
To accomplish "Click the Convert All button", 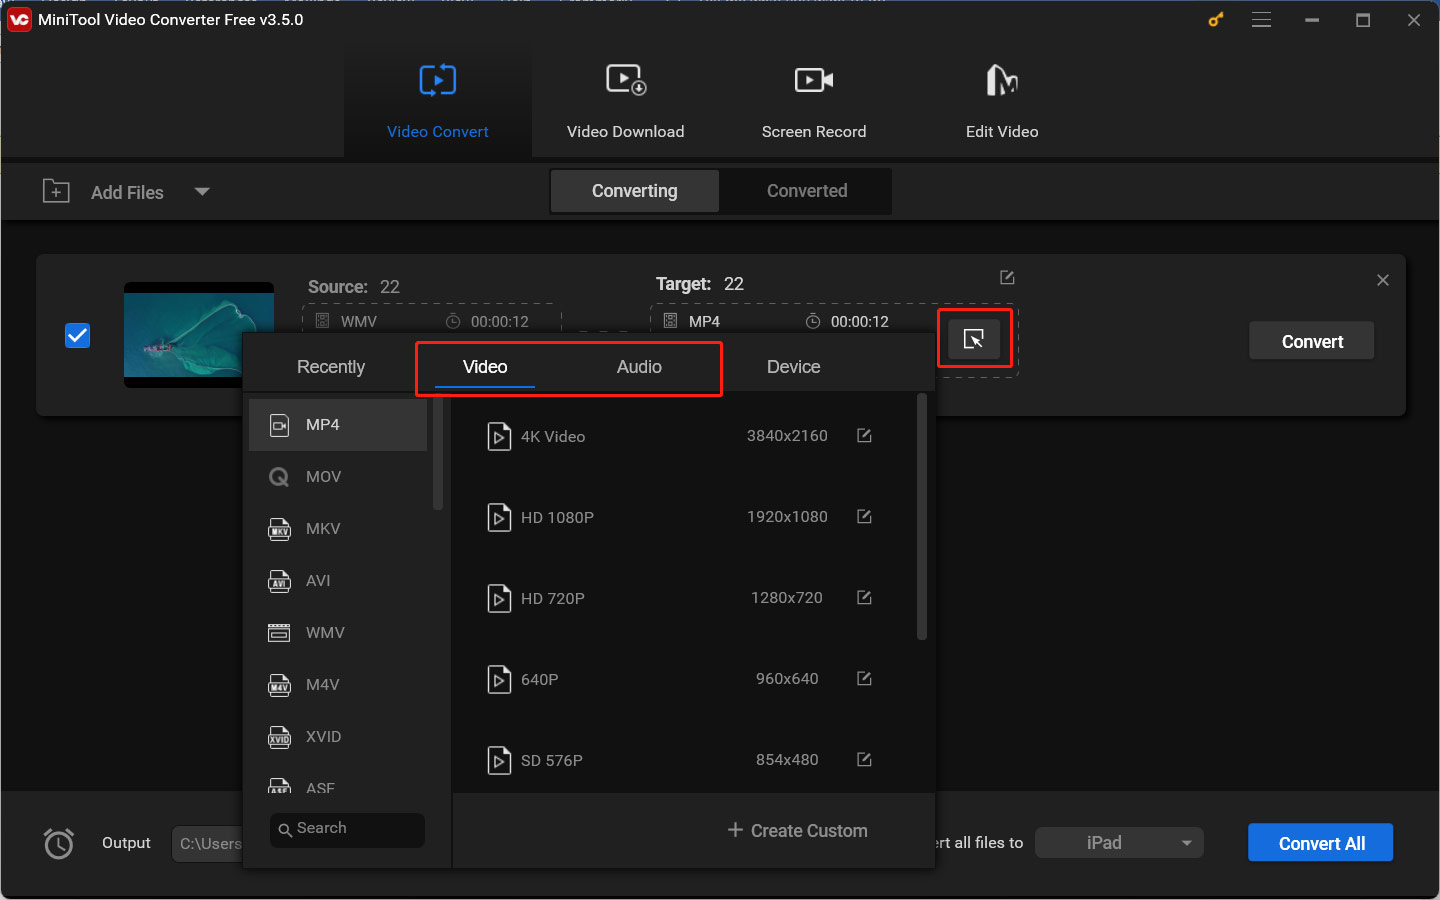I will point(1321,843).
